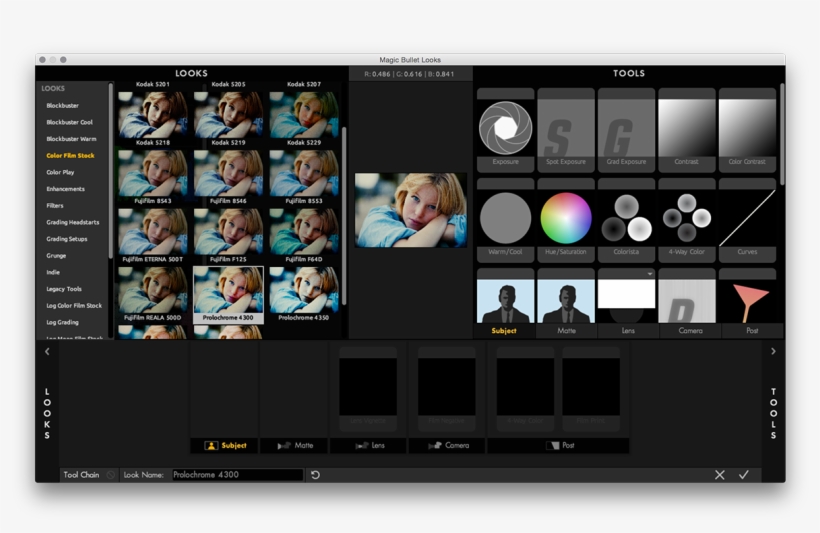
Task: Open the Hue/Saturation color wheel tool
Action: click(566, 220)
